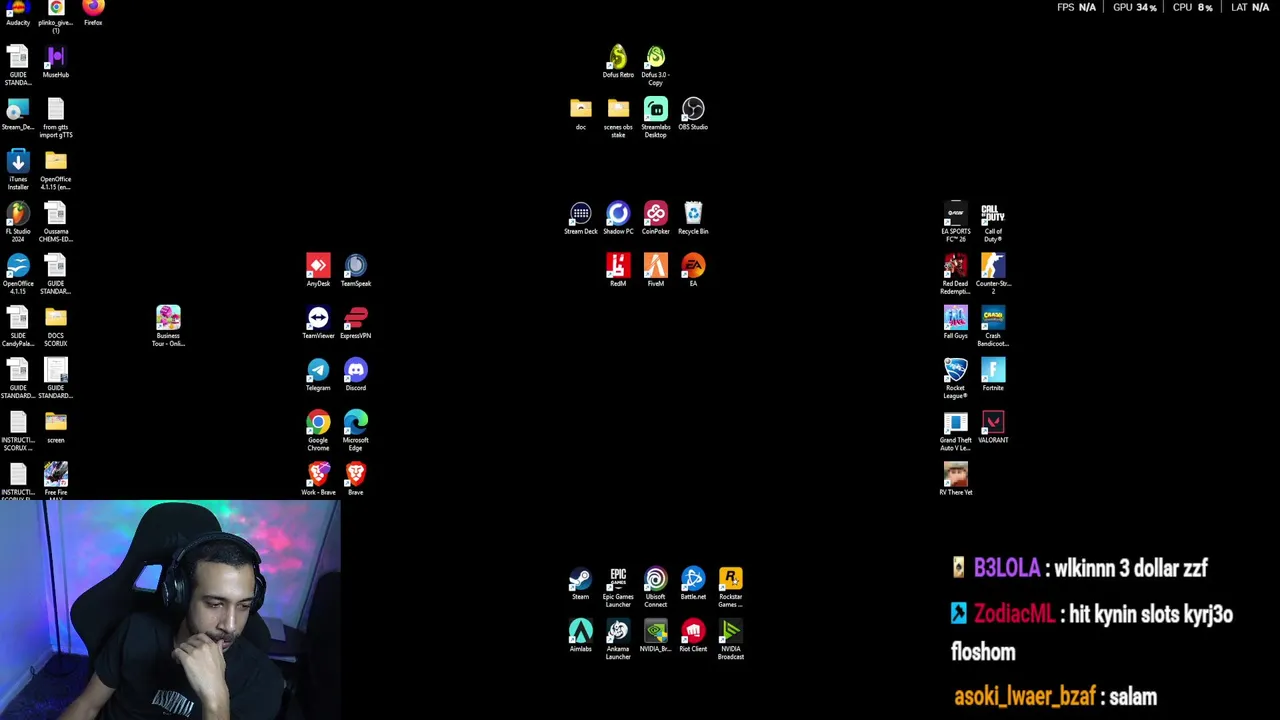This screenshot has height=720, width=1280.
Task: Launch VALORANT from desktop
Action: pyautogui.click(x=993, y=426)
